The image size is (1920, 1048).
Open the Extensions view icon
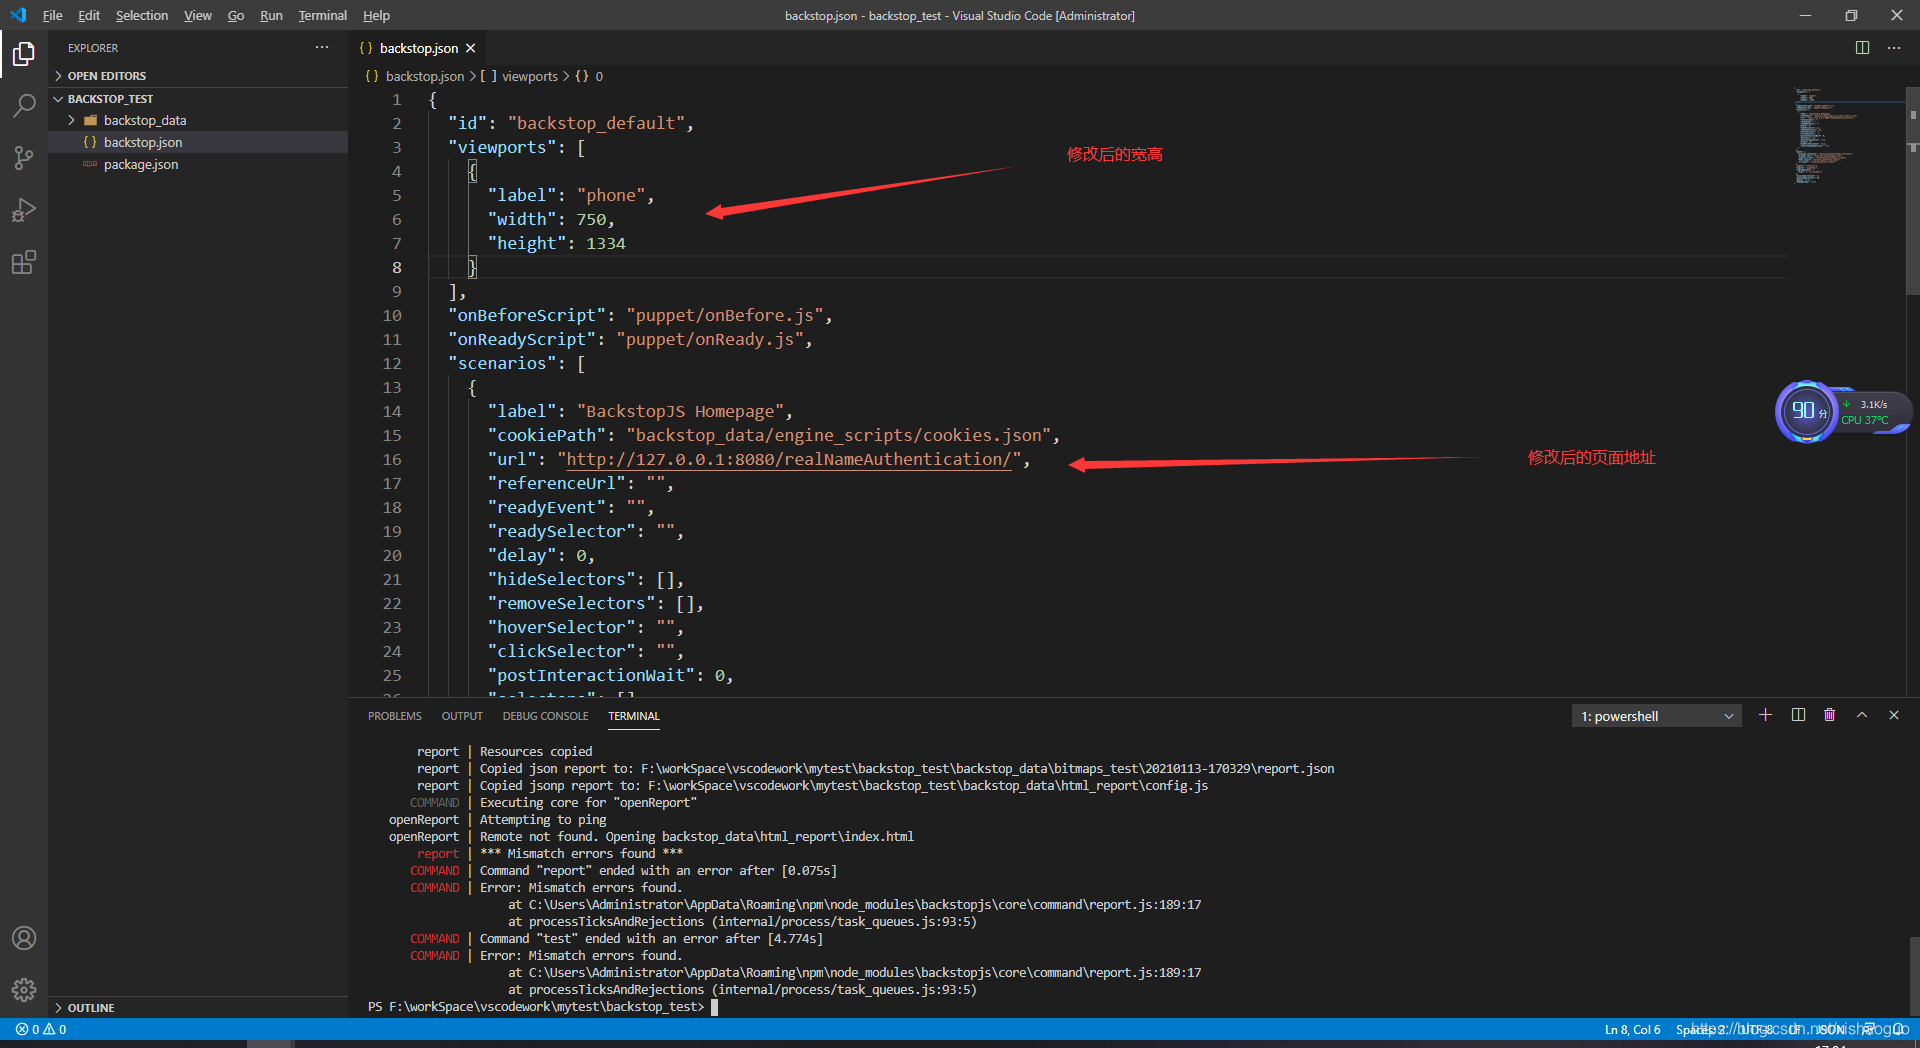(24, 262)
